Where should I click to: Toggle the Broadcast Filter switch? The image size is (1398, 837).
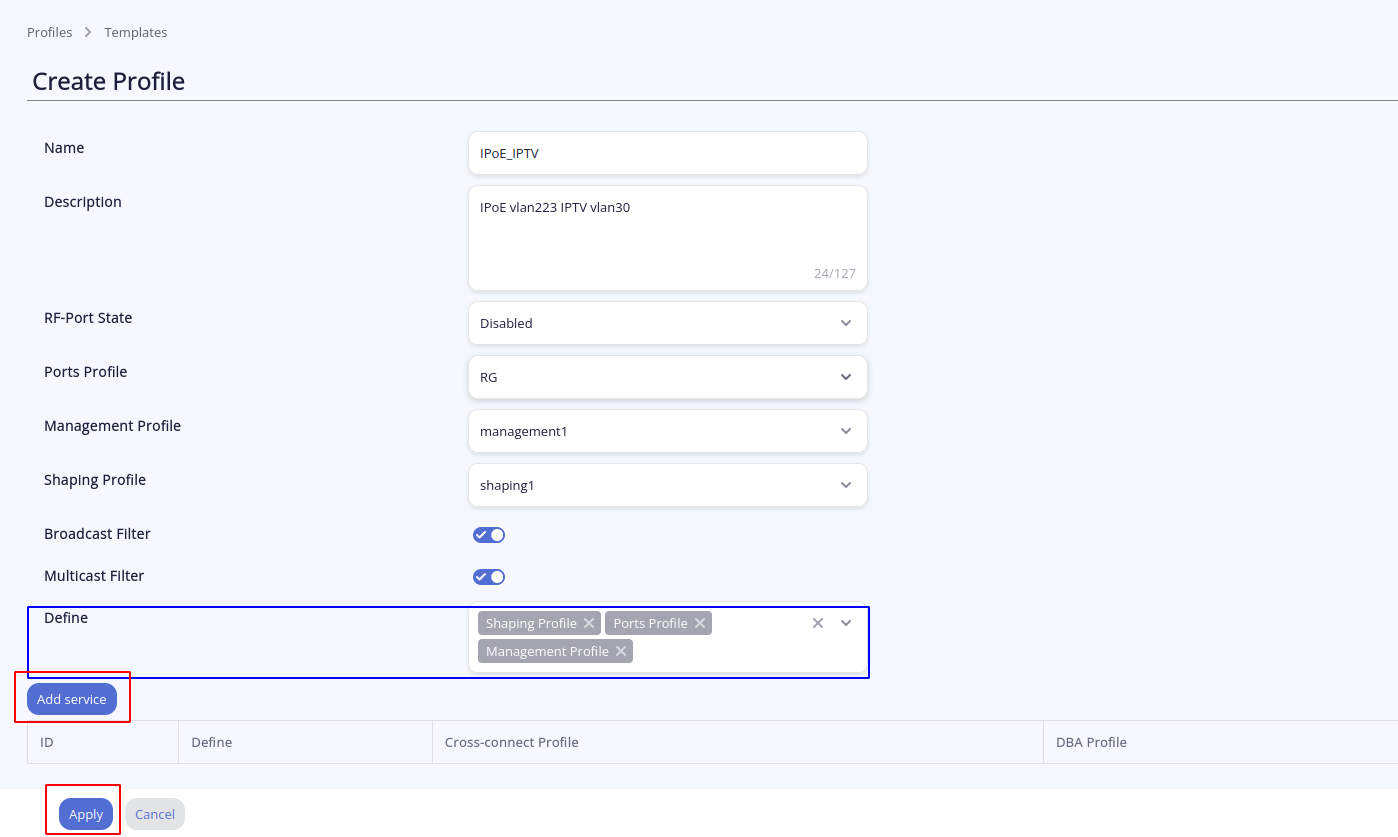(489, 535)
